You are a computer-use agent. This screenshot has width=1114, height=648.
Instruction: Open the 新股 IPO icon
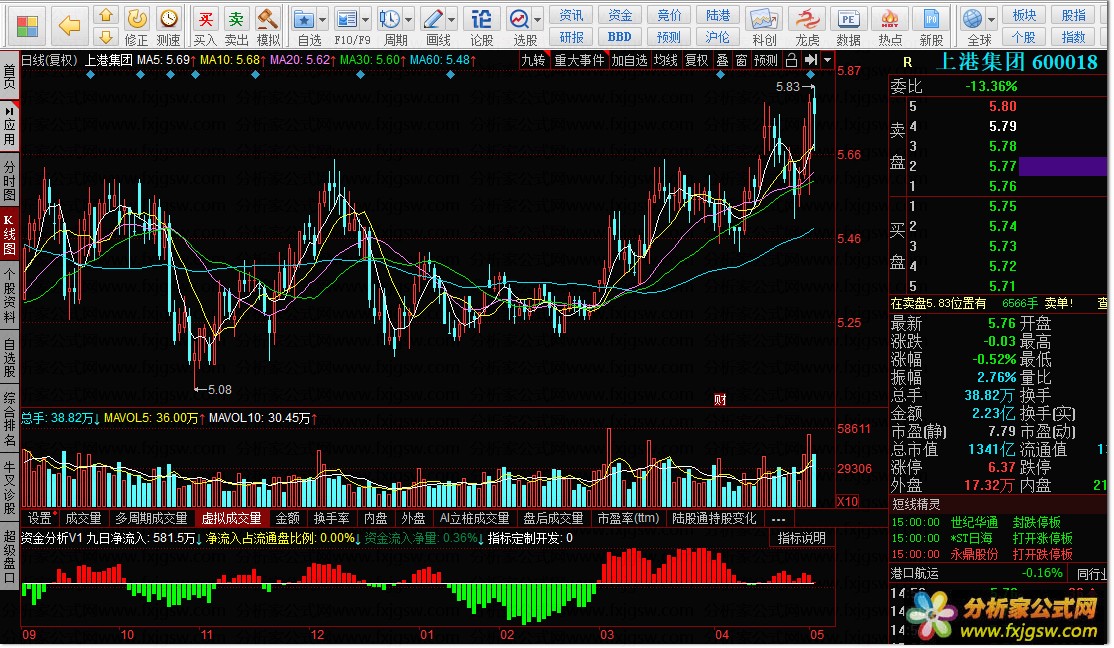coord(931,26)
